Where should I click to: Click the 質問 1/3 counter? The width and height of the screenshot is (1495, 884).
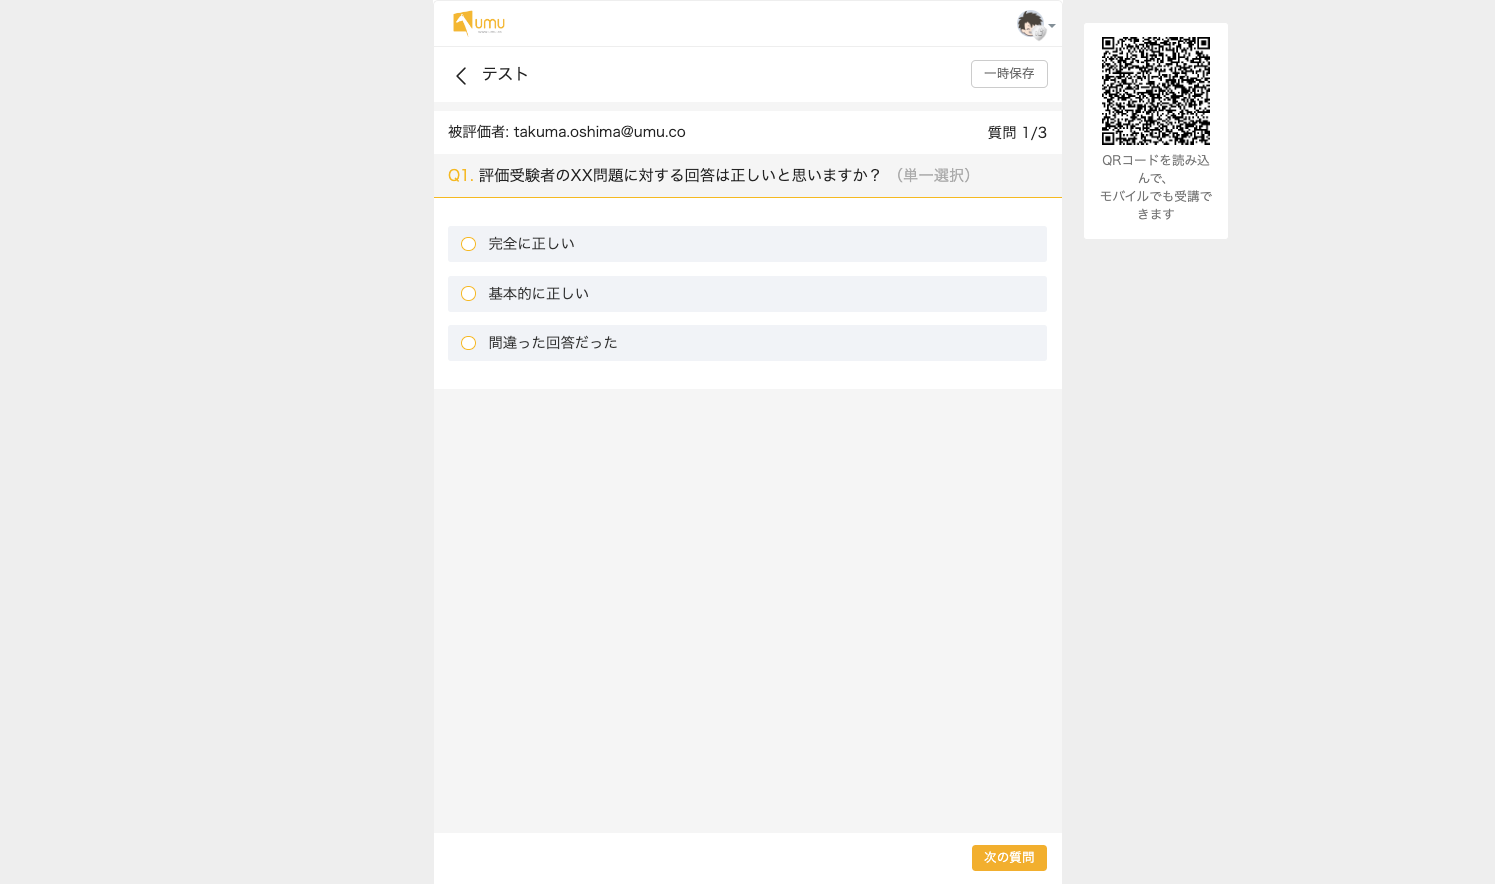pos(1017,133)
